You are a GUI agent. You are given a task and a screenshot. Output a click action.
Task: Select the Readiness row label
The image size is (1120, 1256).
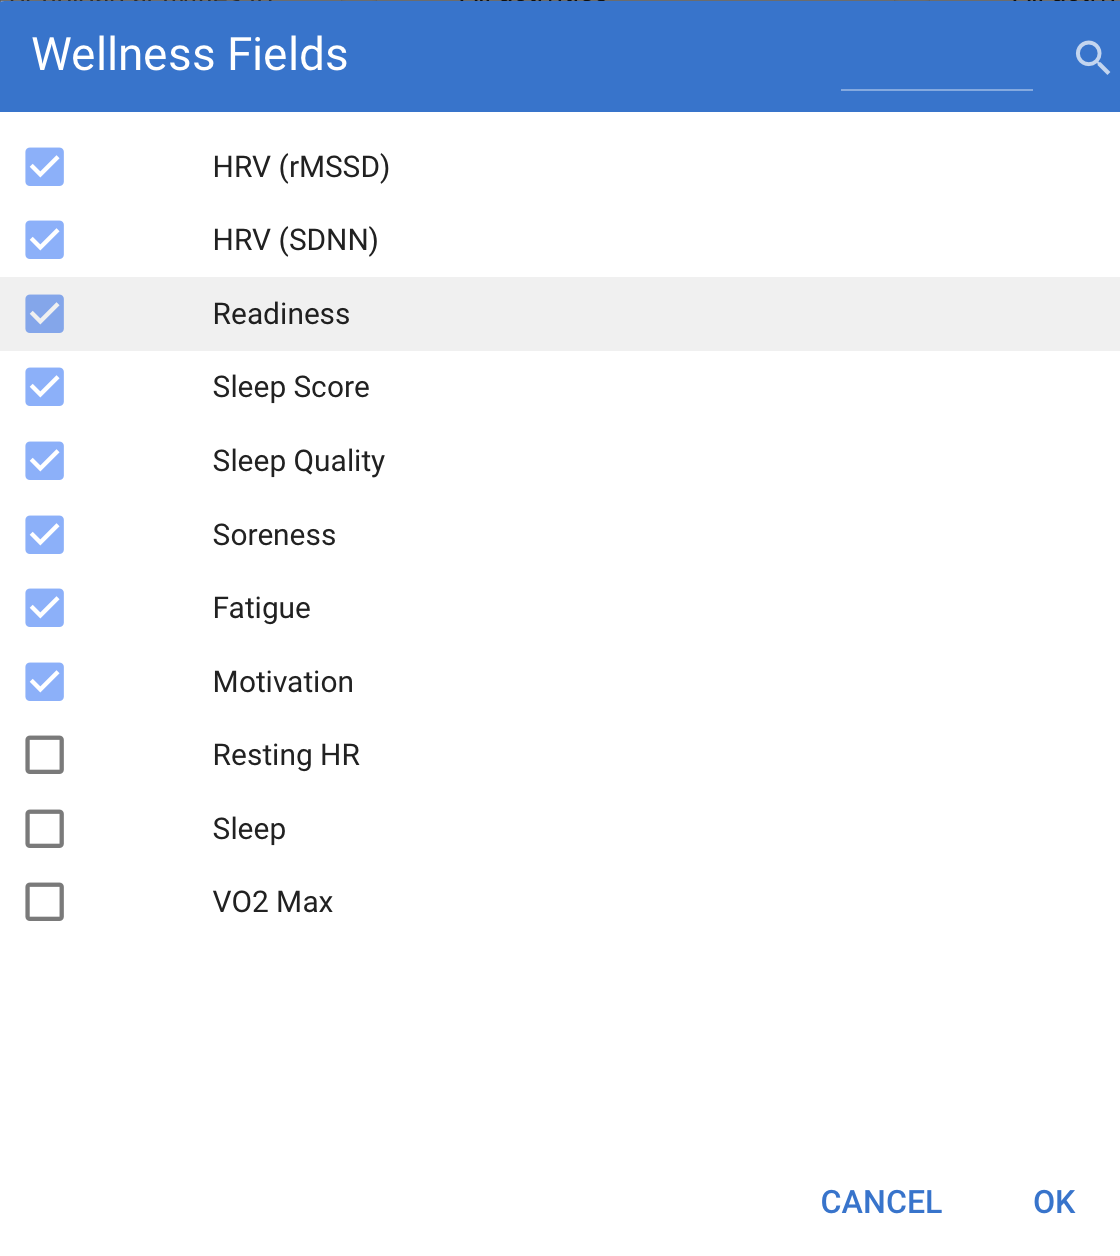(281, 314)
